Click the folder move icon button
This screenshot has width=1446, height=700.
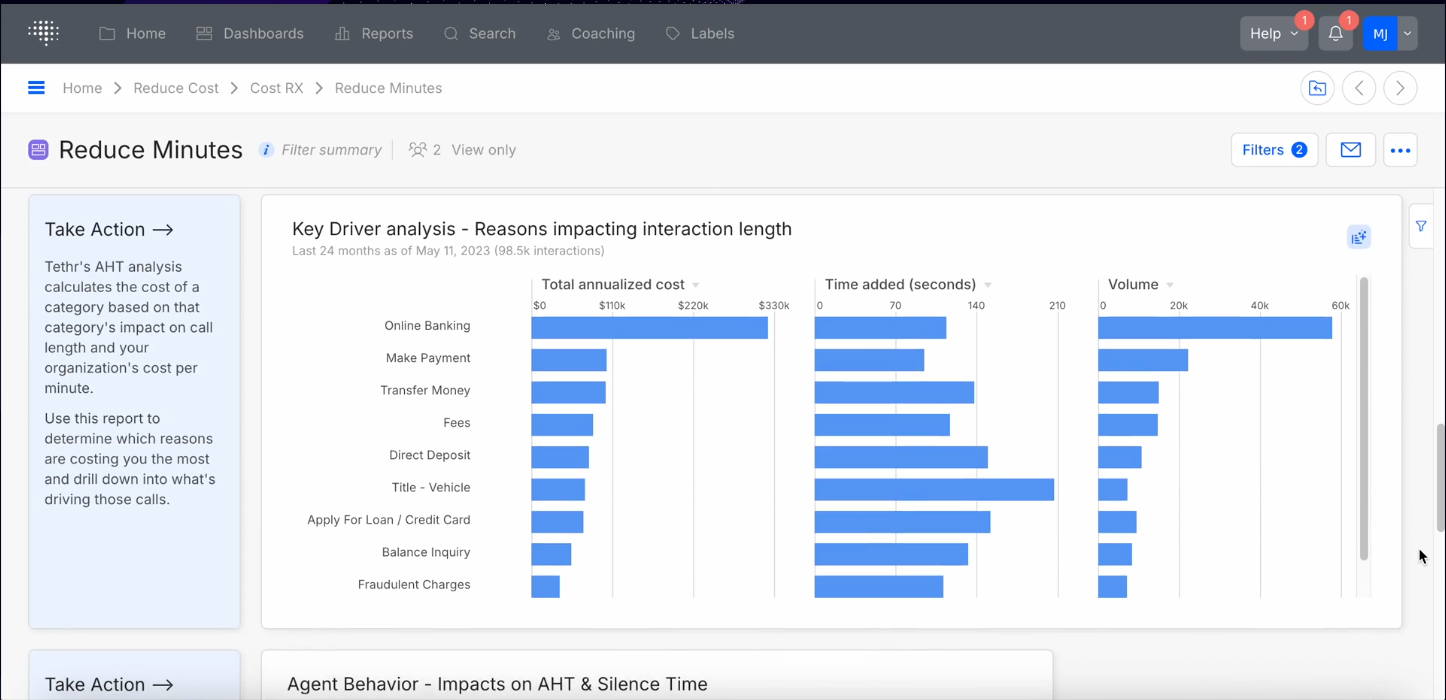coord(1317,88)
